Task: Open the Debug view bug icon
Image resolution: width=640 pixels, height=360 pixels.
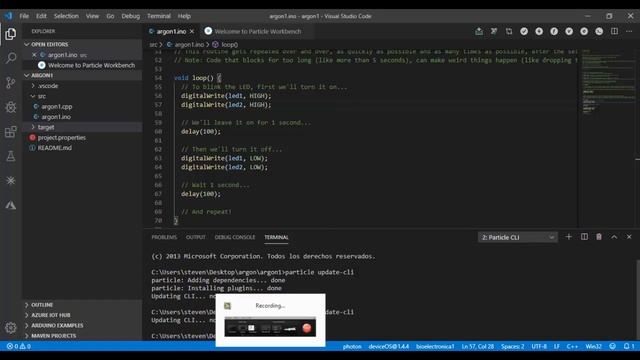Action: tap(11, 107)
